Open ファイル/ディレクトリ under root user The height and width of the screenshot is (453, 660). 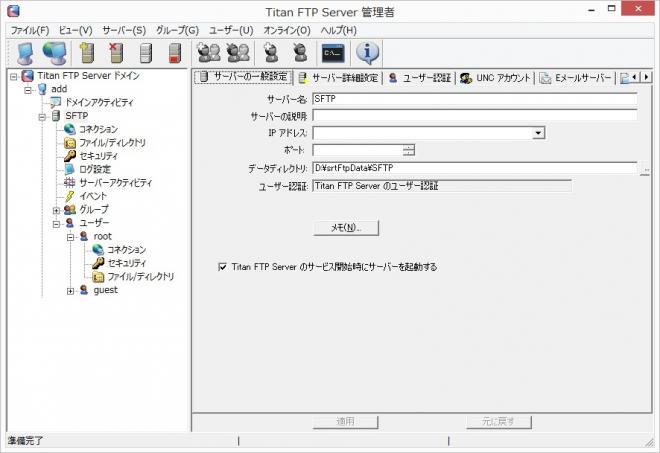(x=141, y=277)
